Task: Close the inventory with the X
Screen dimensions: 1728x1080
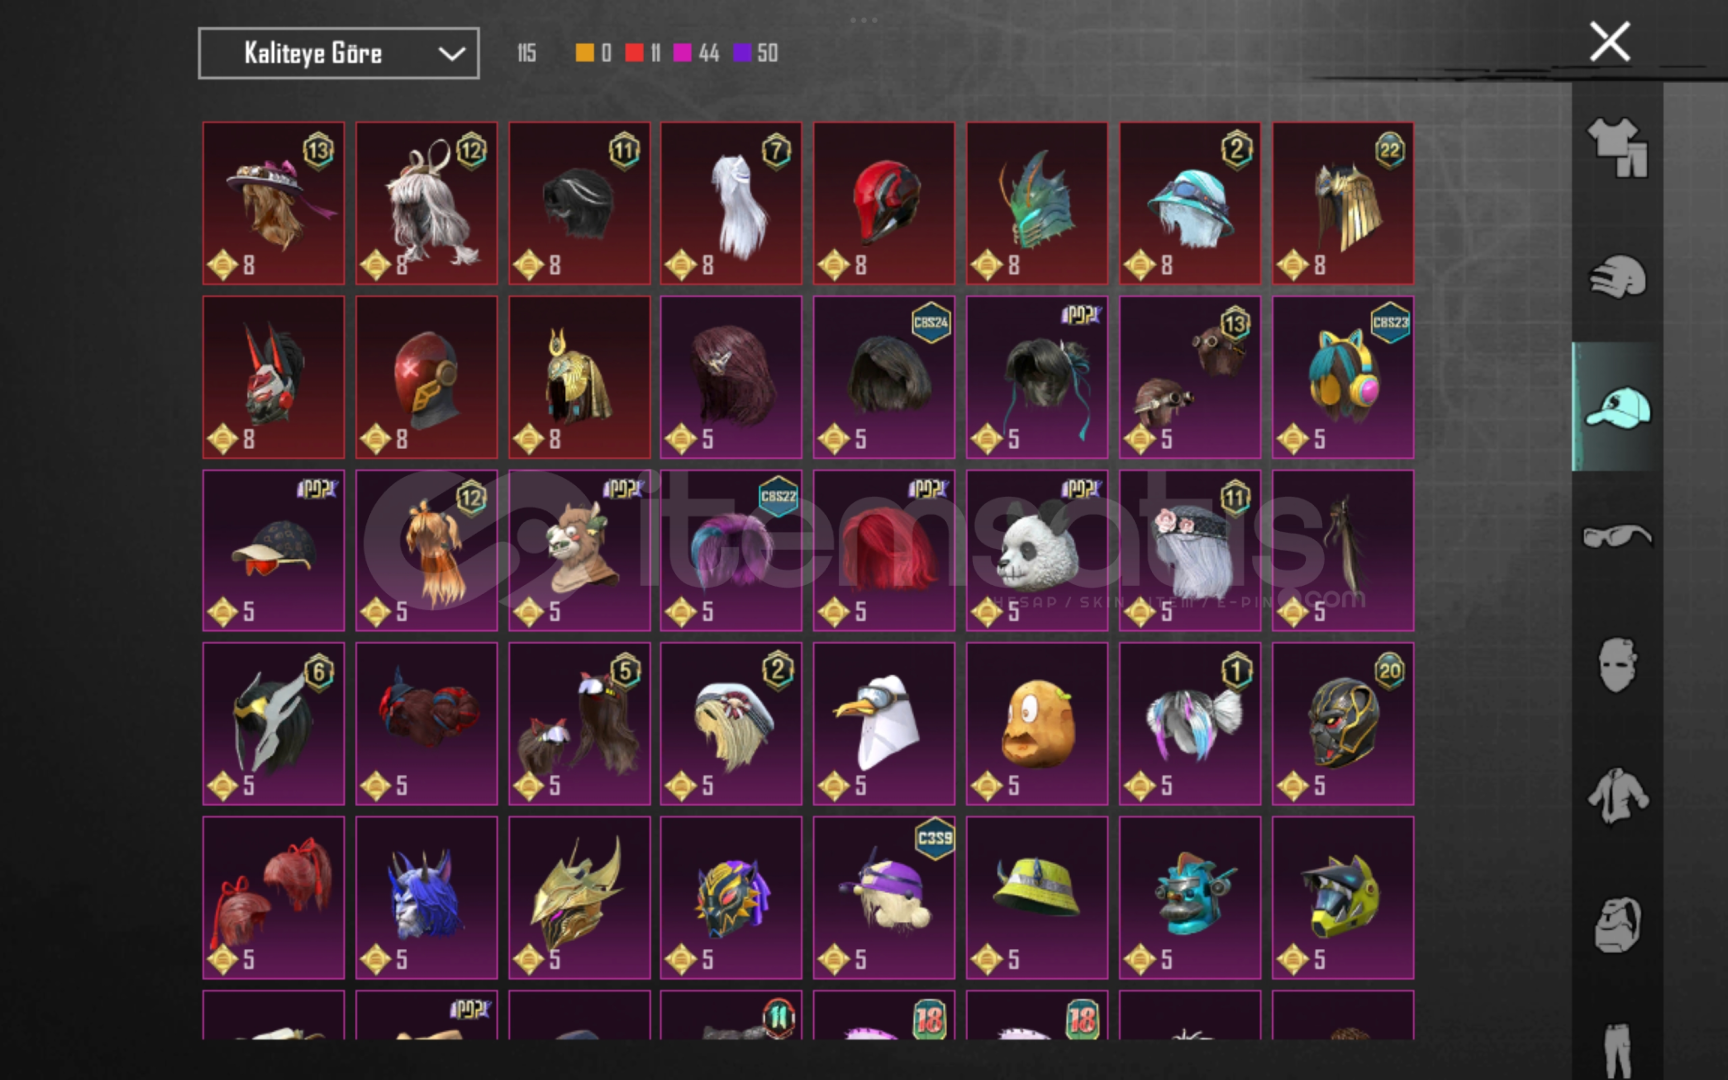Action: [x=1610, y=42]
